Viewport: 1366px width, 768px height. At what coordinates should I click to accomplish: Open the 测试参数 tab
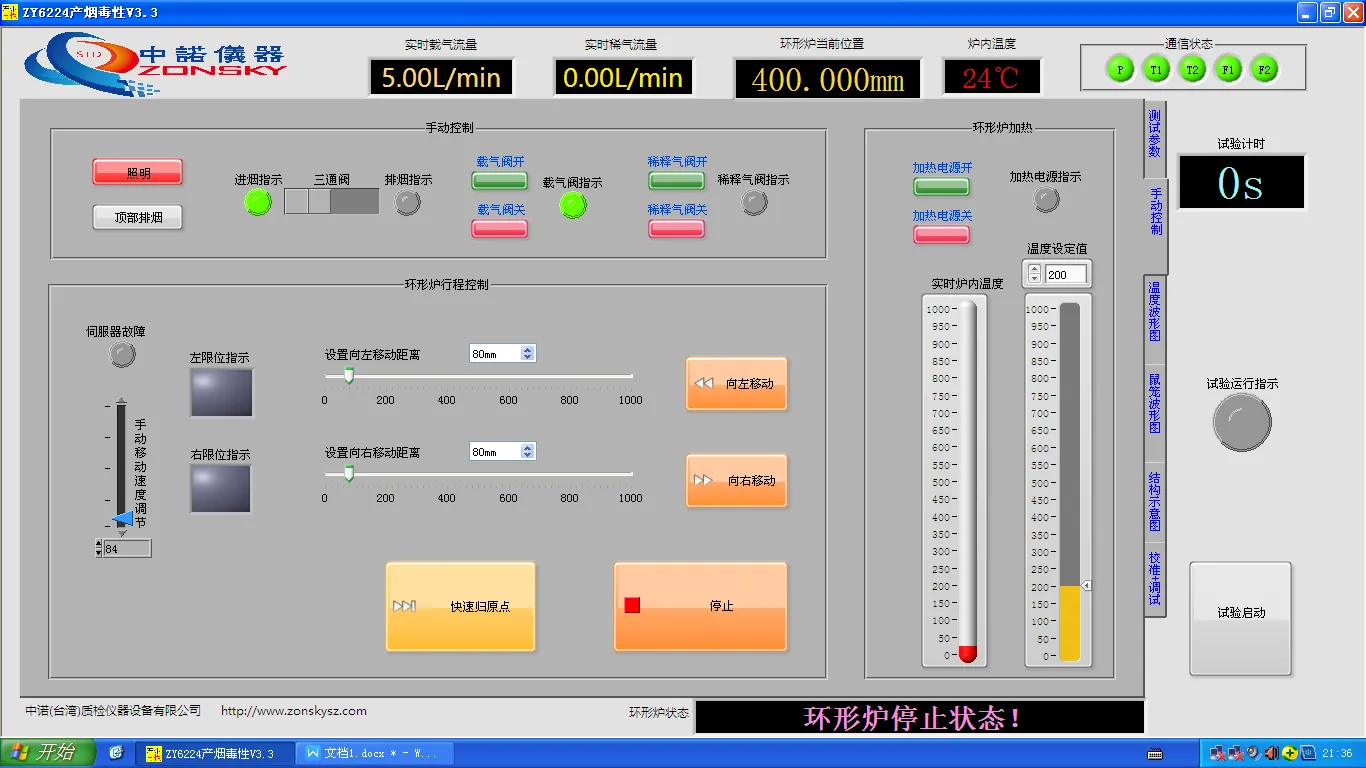pyautogui.click(x=1155, y=133)
